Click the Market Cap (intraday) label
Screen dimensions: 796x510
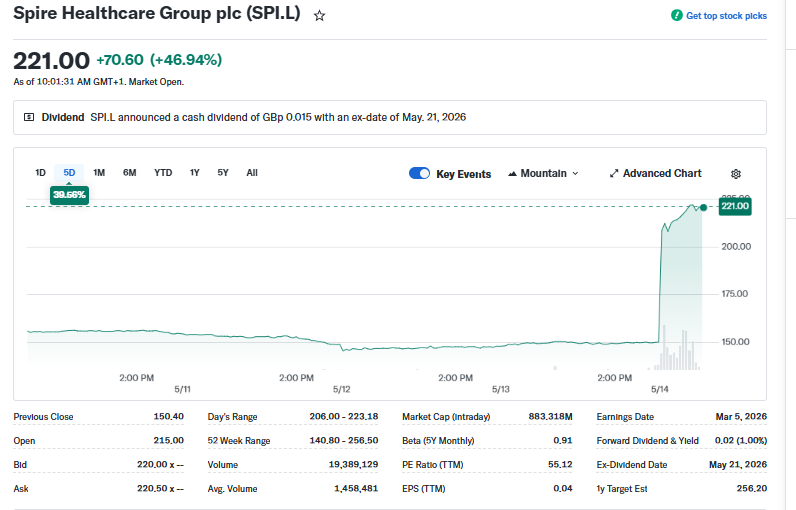[x=446, y=417]
